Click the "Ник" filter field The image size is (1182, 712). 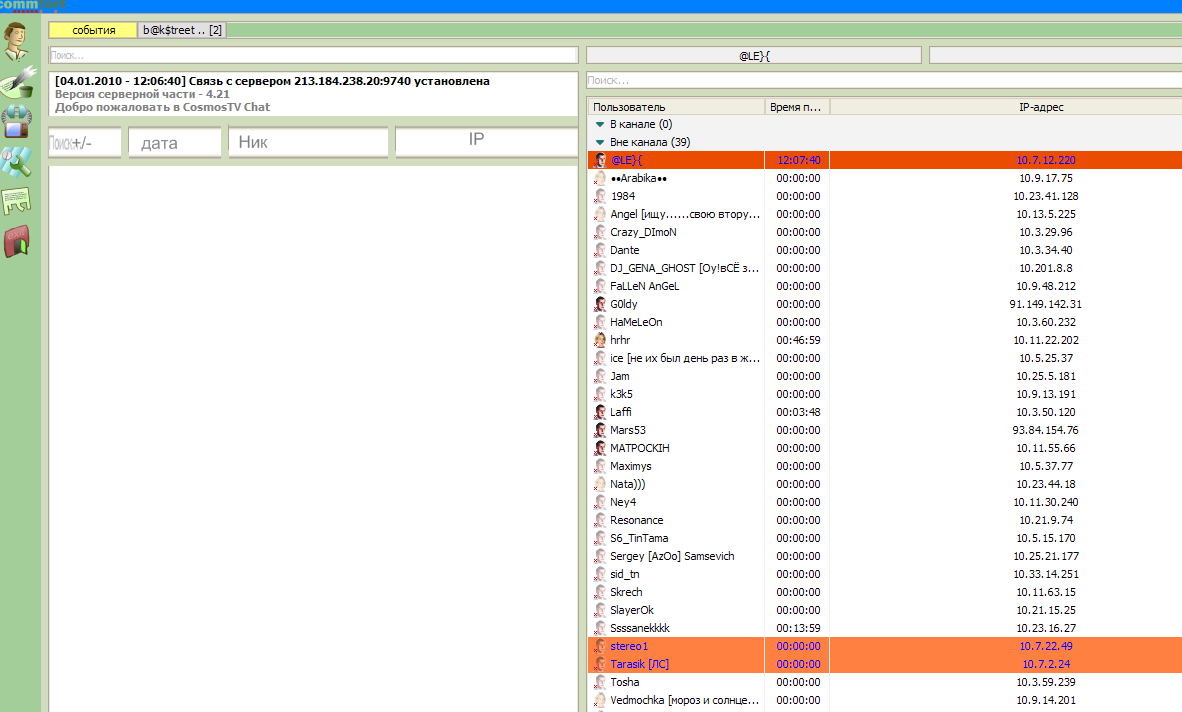point(308,143)
